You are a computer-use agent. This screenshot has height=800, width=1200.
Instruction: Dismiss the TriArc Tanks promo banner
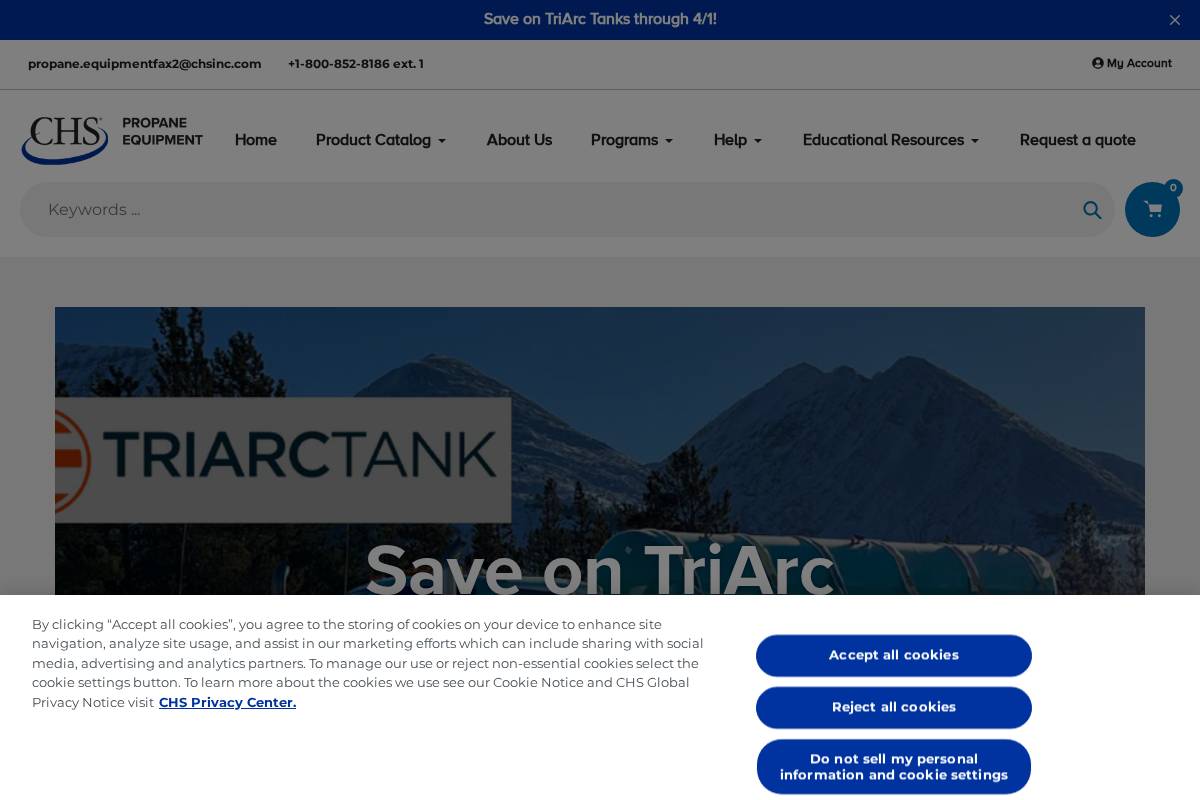pos(1175,20)
